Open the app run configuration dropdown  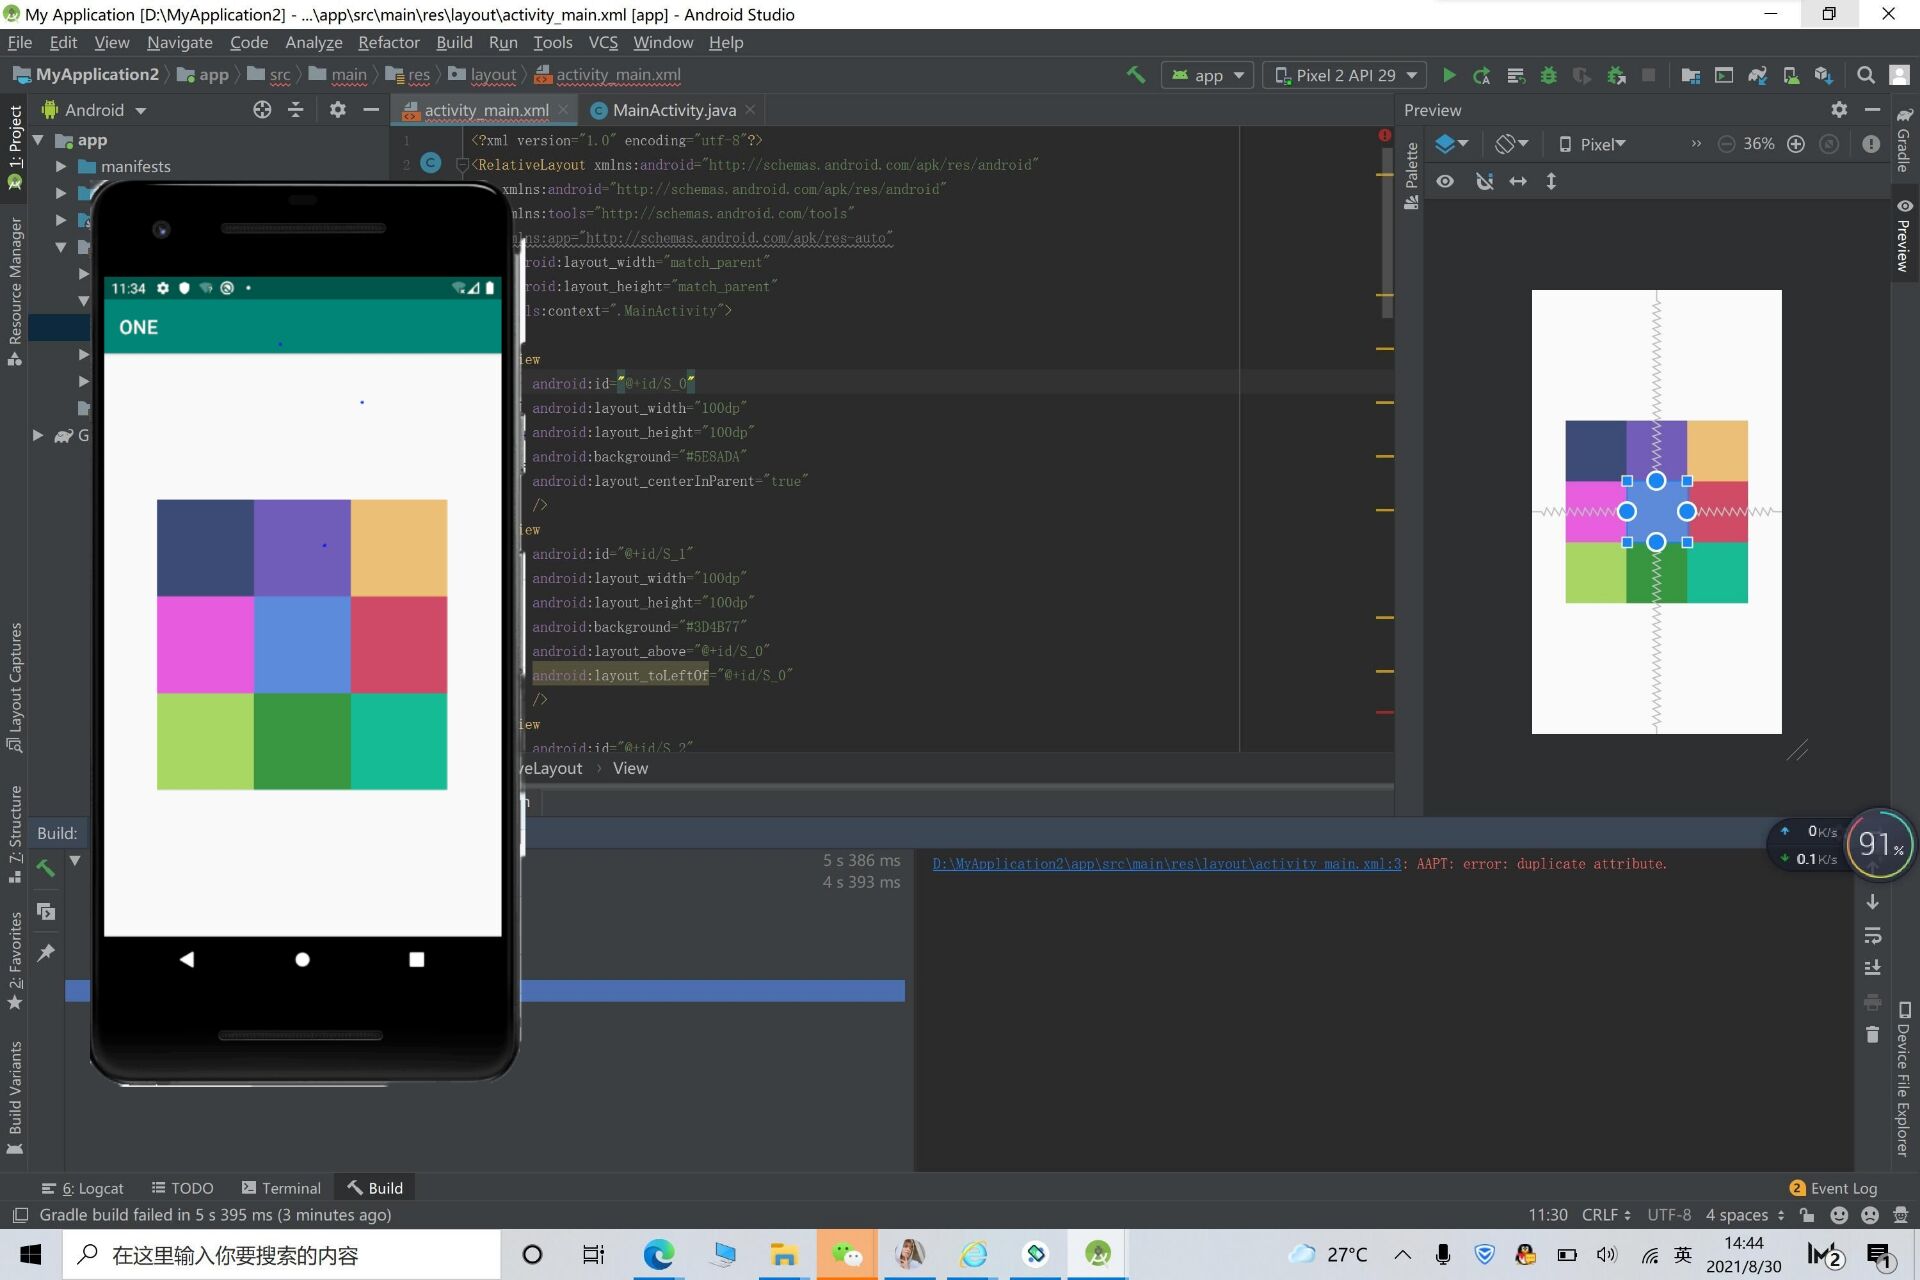click(1208, 75)
